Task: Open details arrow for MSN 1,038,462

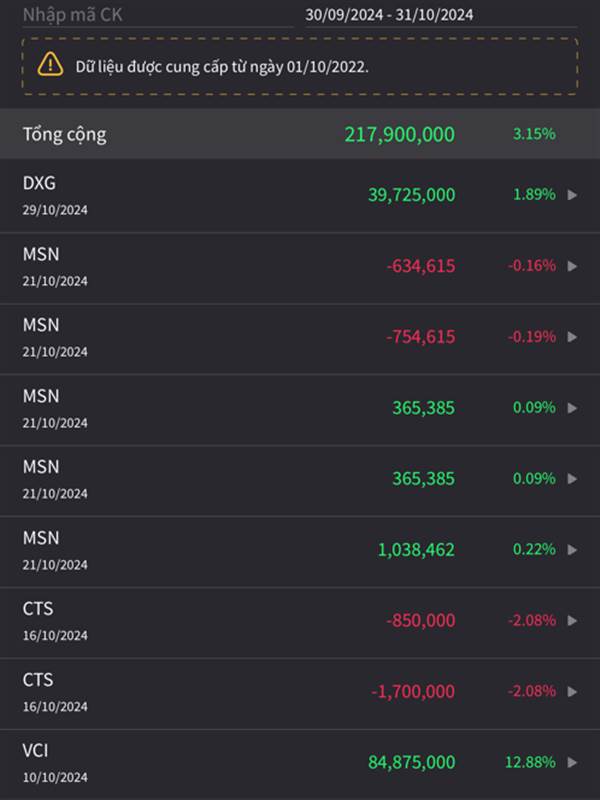Action: coord(572,550)
